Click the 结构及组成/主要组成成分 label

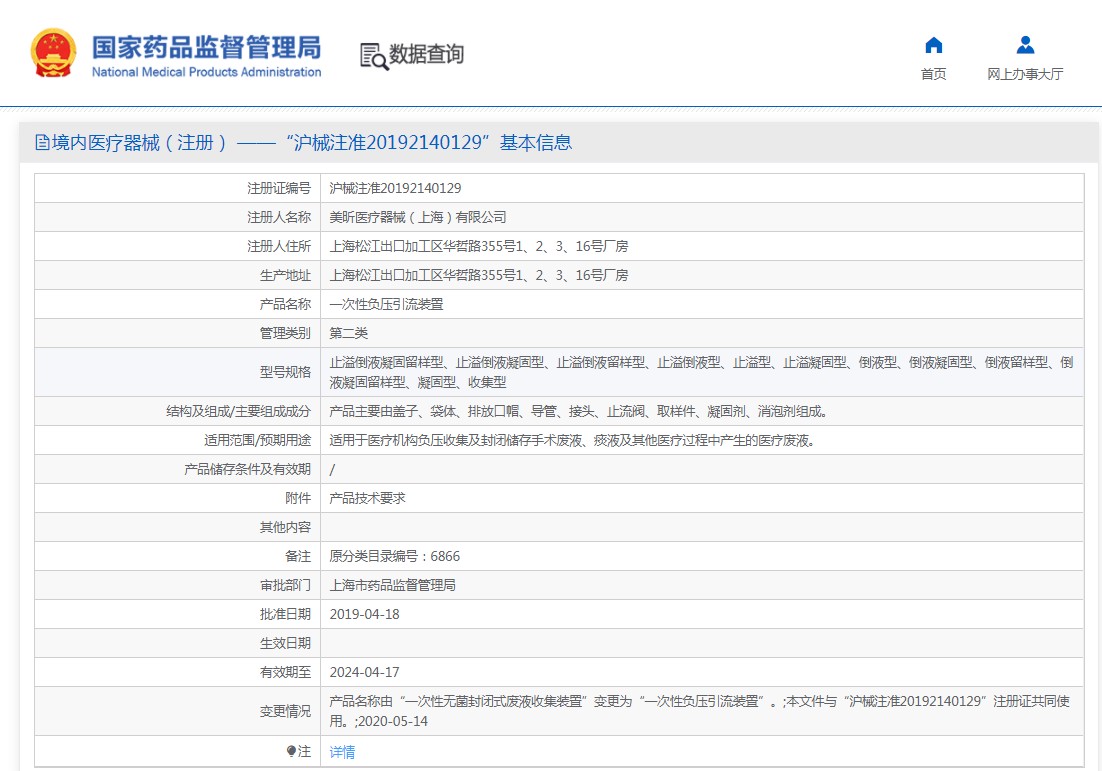[238, 411]
